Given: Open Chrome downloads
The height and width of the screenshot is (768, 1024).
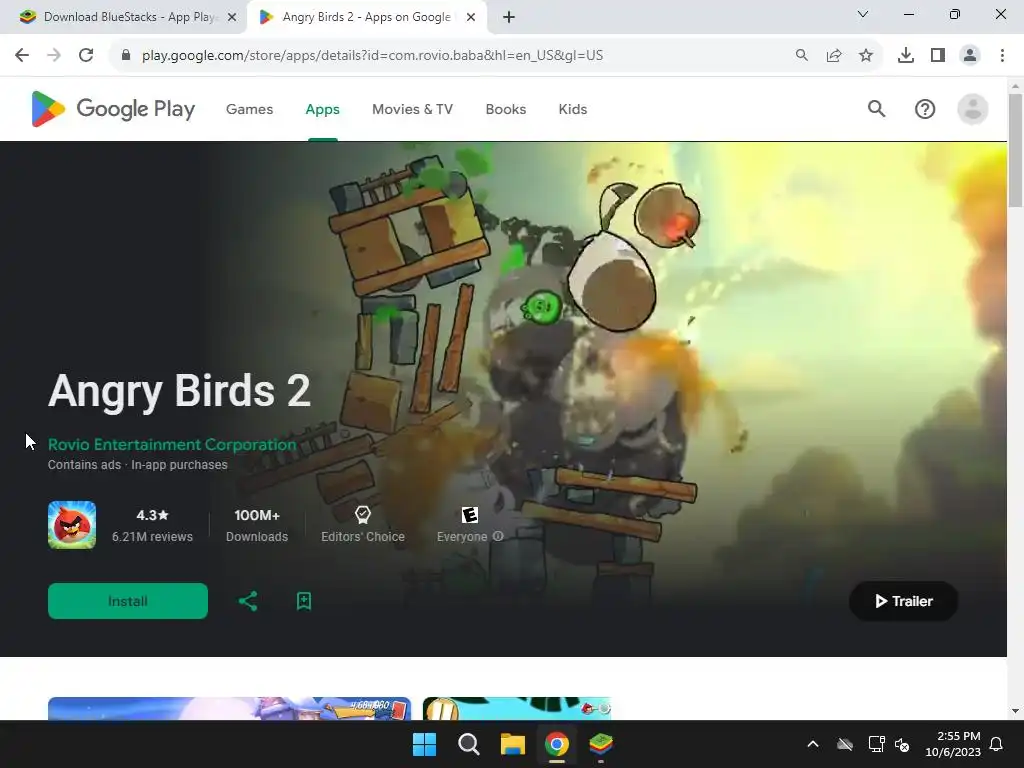Looking at the screenshot, I should [x=906, y=56].
